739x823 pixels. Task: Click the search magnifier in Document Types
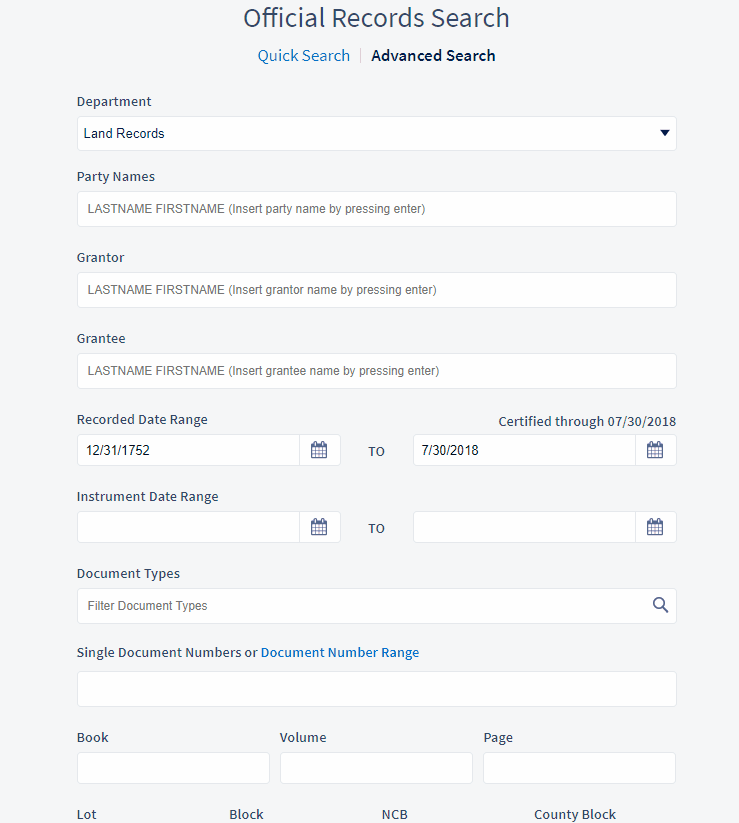tap(660, 605)
